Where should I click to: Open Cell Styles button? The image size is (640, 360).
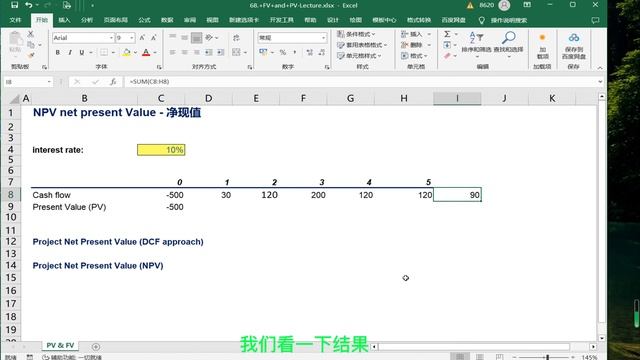pyautogui.click(x=360, y=56)
